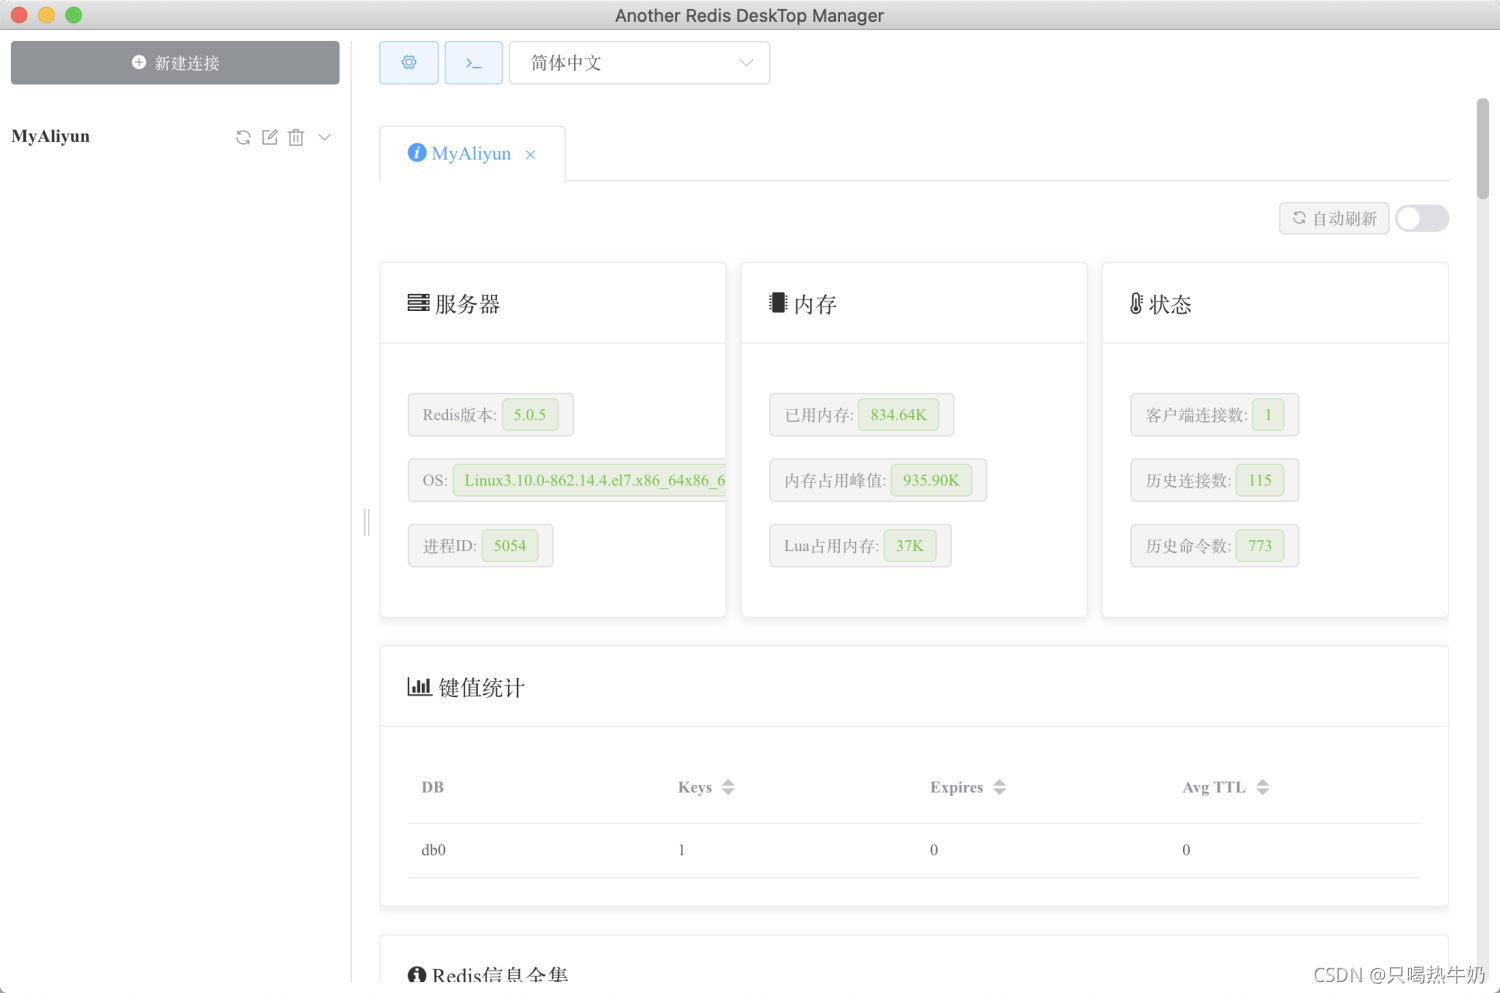Click the DB column header
The image size is (1500, 993).
click(x=433, y=787)
